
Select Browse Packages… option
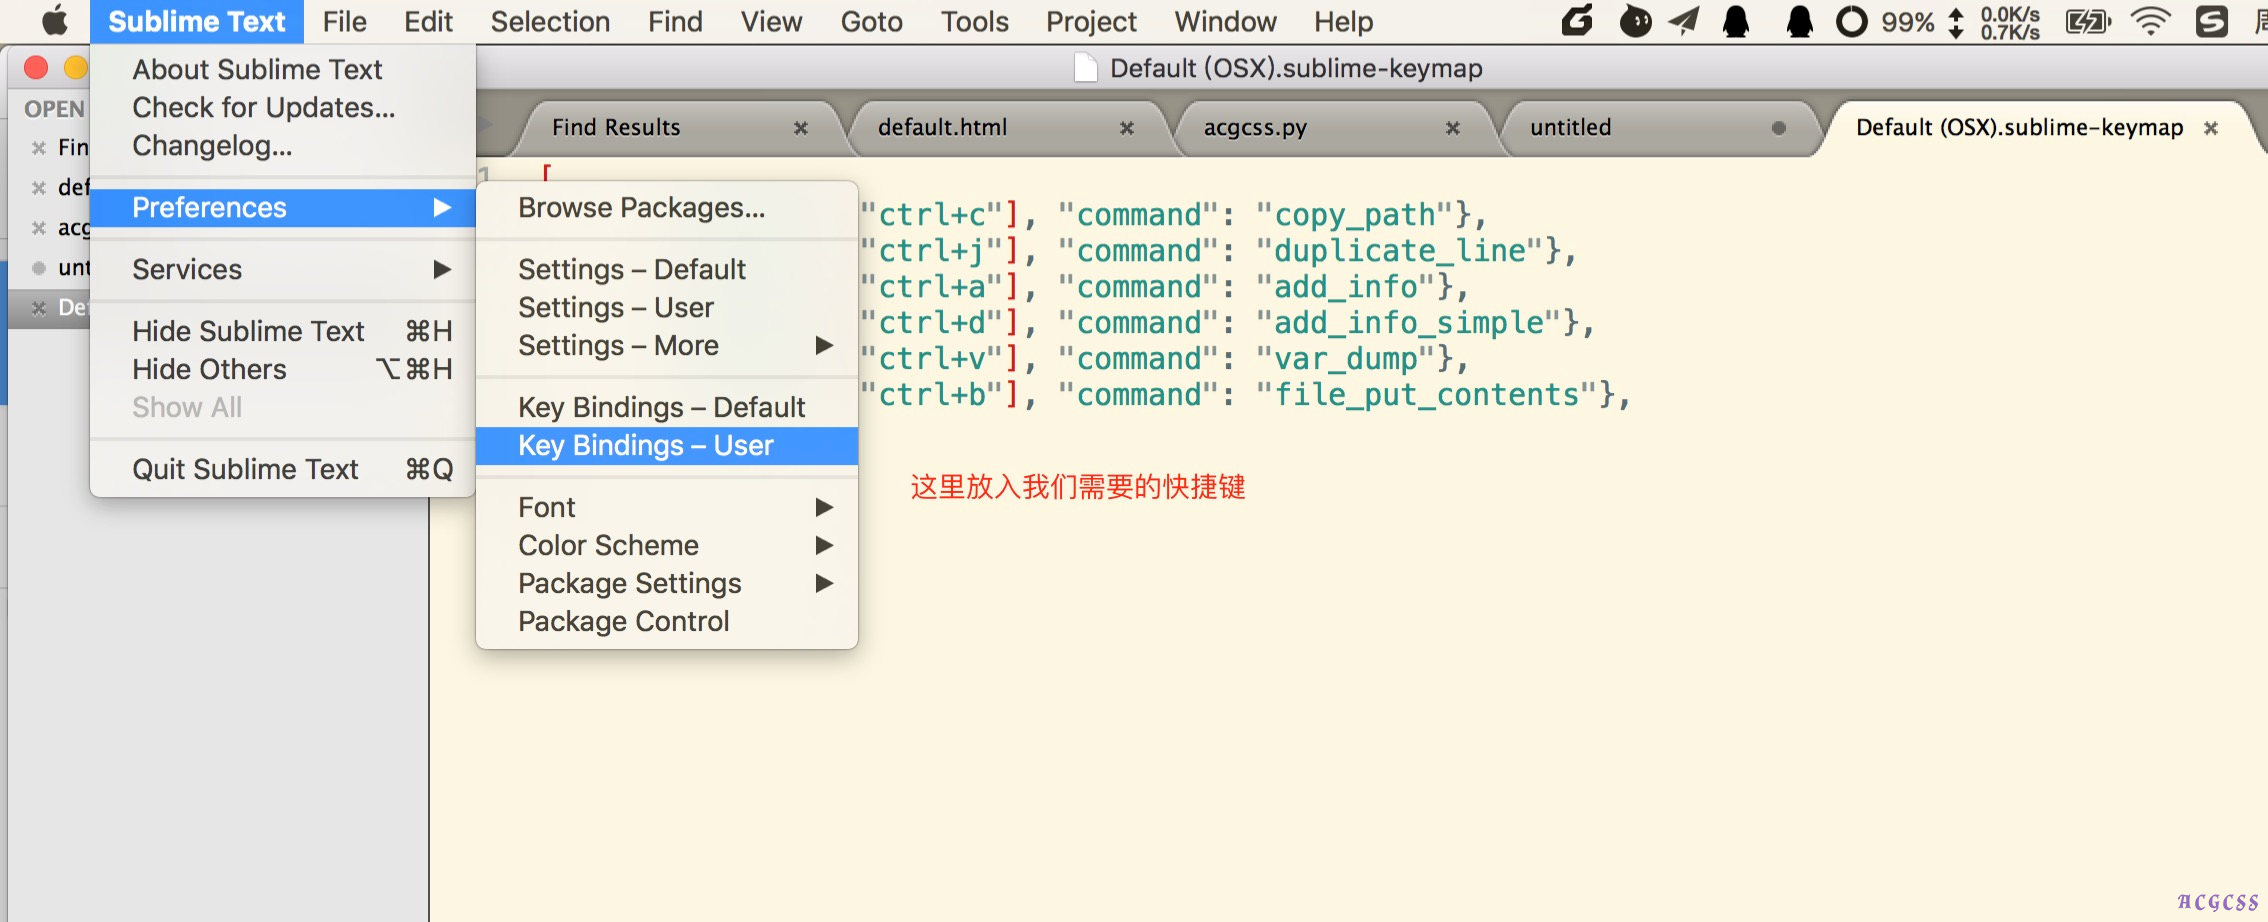click(641, 207)
